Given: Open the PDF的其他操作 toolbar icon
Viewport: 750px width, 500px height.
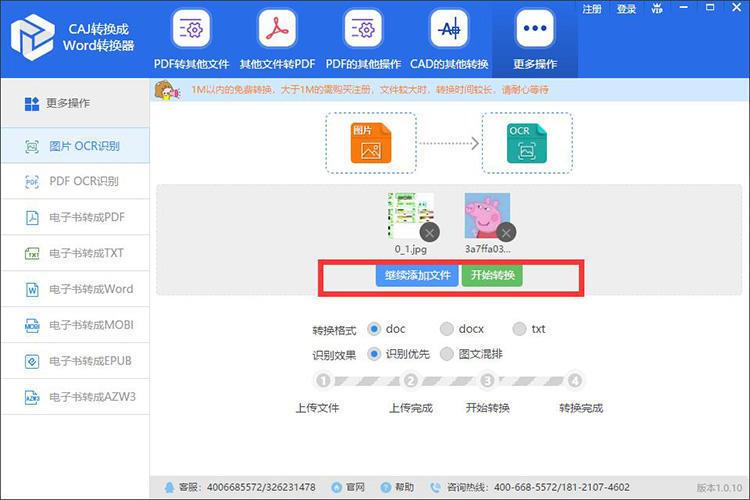Looking at the screenshot, I should pos(363,29).
